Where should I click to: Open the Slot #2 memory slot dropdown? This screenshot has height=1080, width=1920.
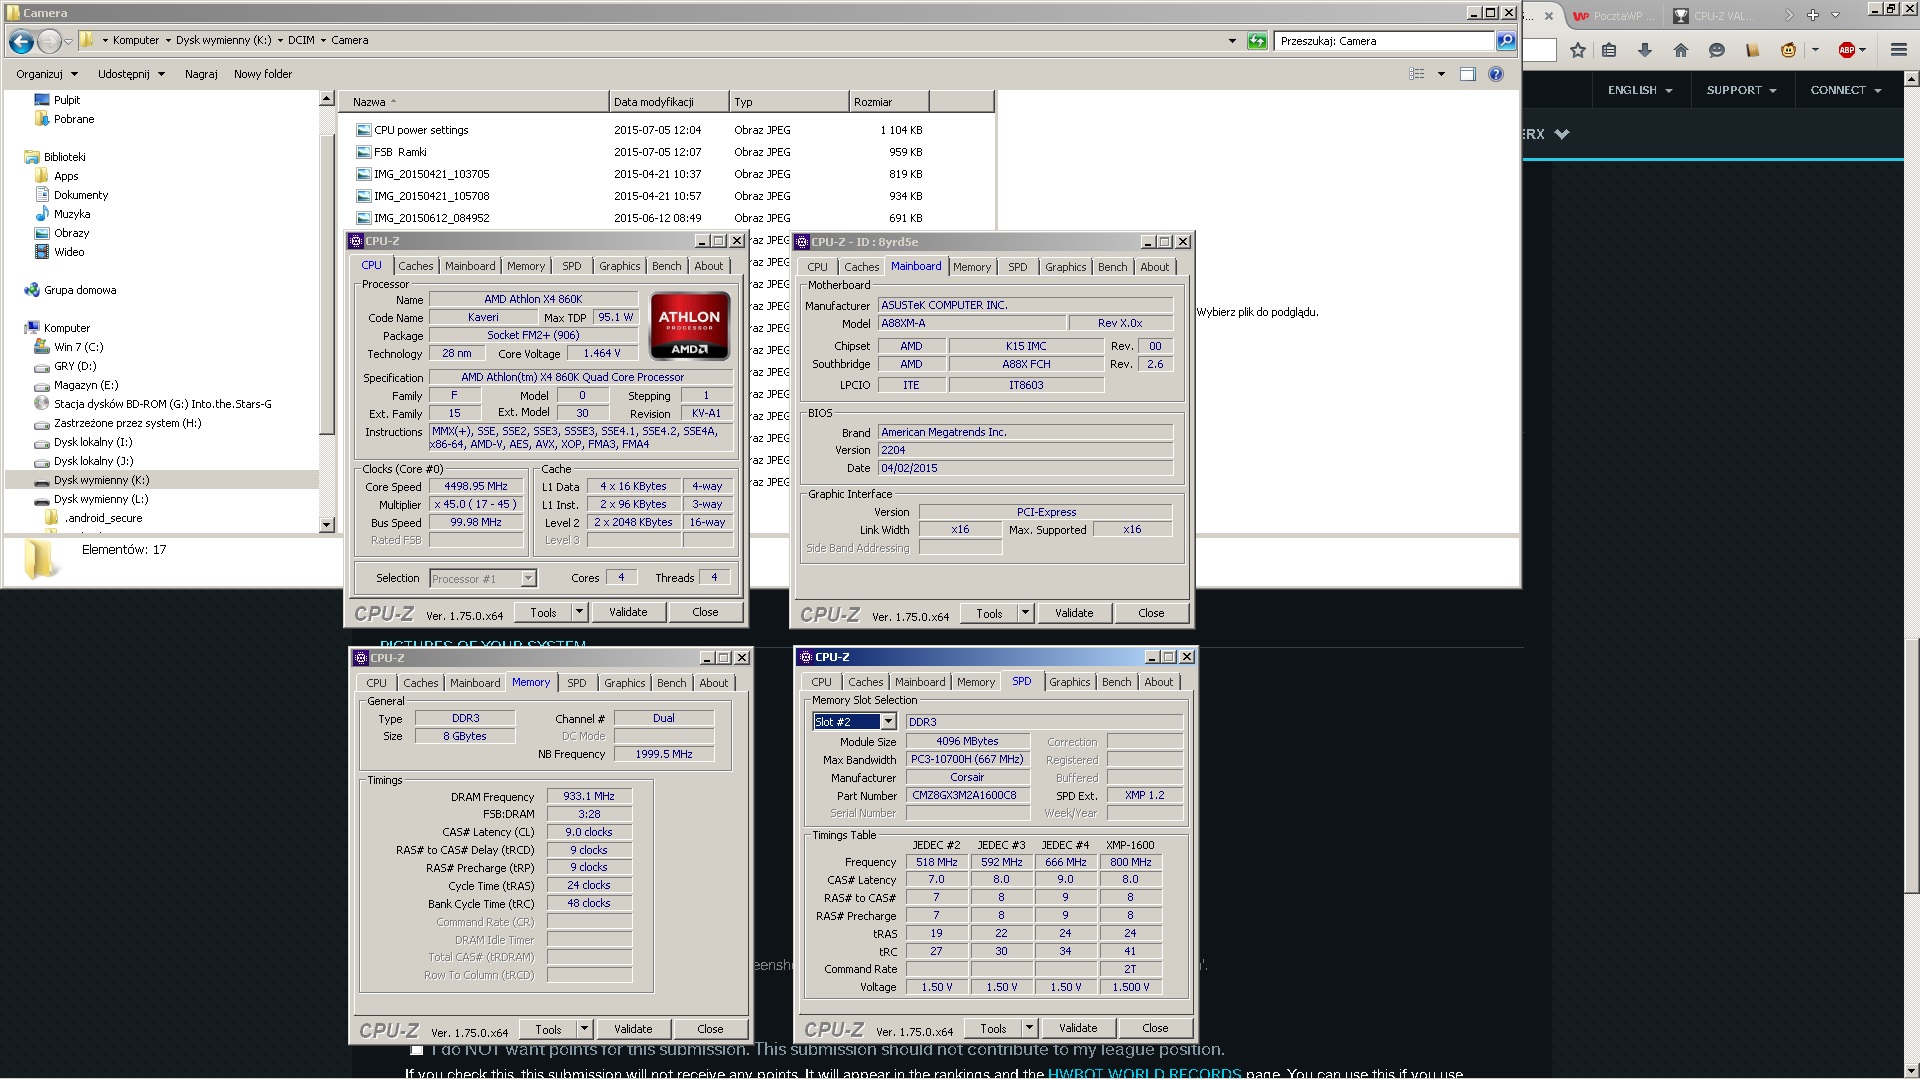(888, 722)
